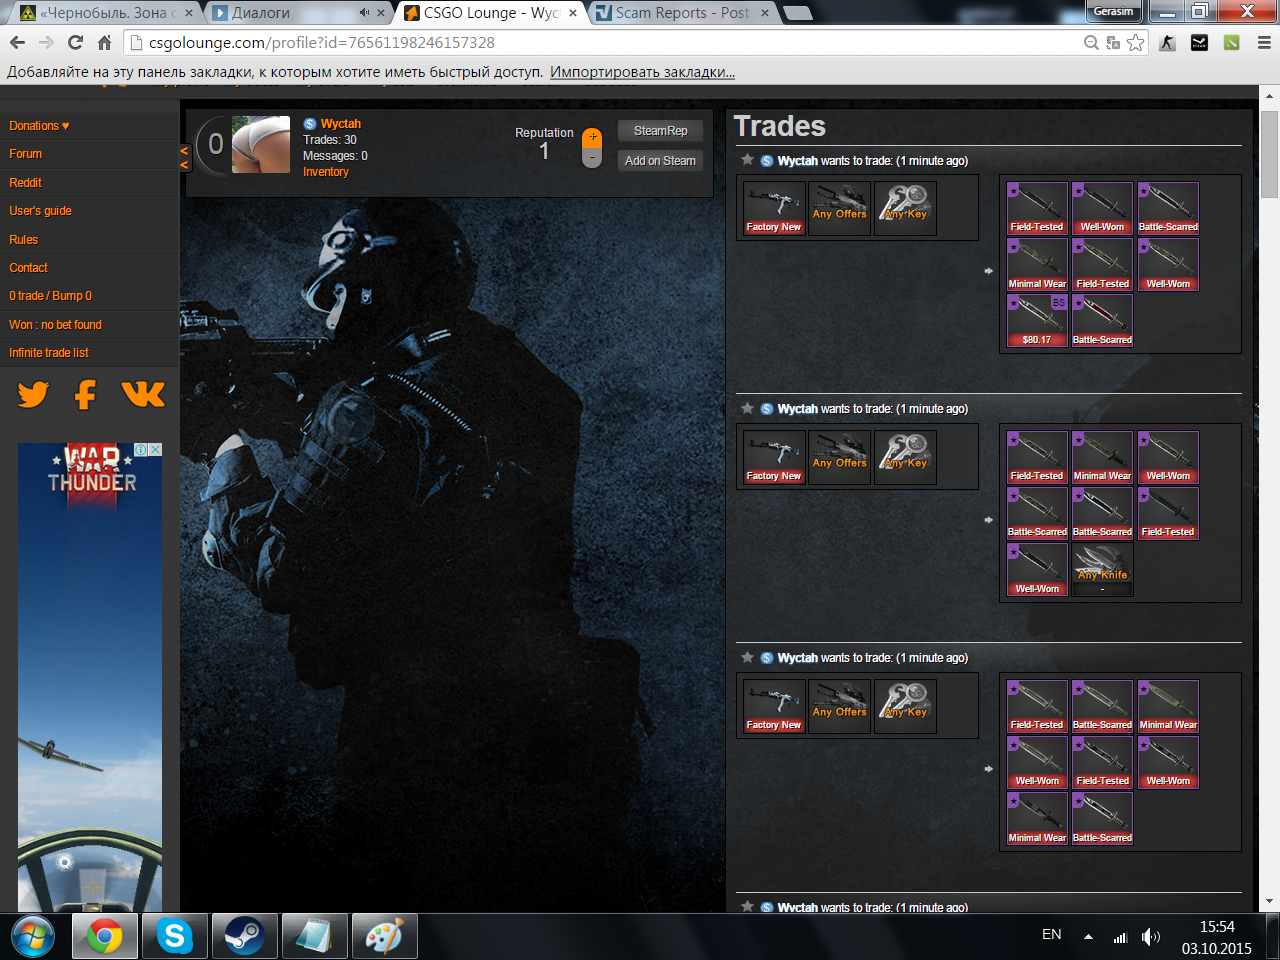Mute the Диалоги tab via its speaker icon

(364, 13)
